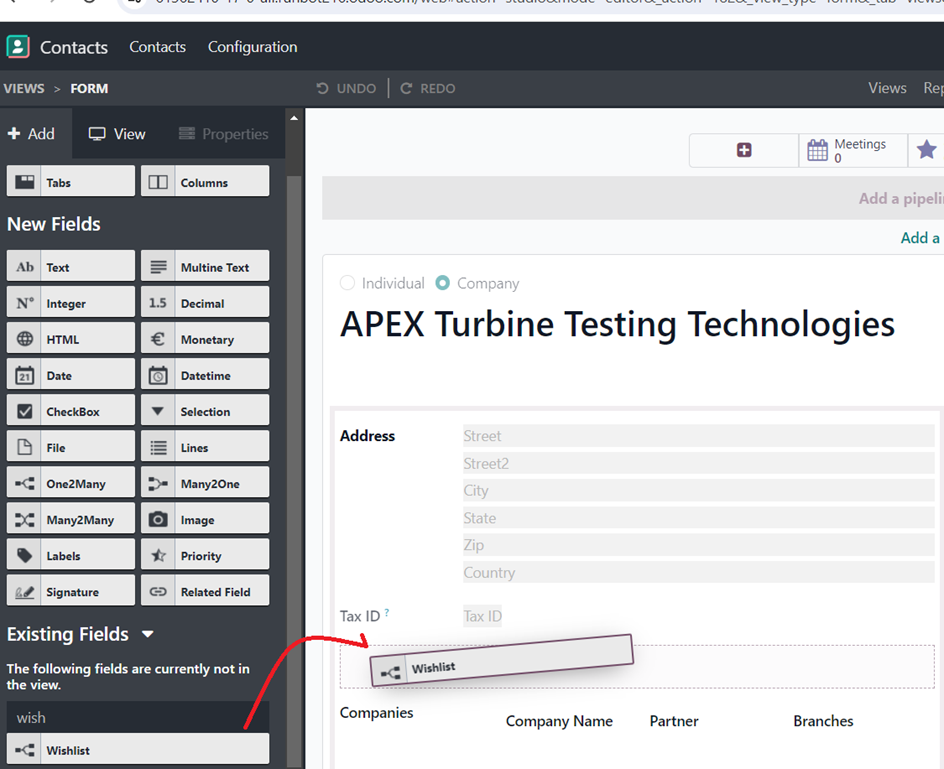Select the Integer new field
Image resolution: width=944 pixels, height=769 pixels.
(x=71, y=303)
